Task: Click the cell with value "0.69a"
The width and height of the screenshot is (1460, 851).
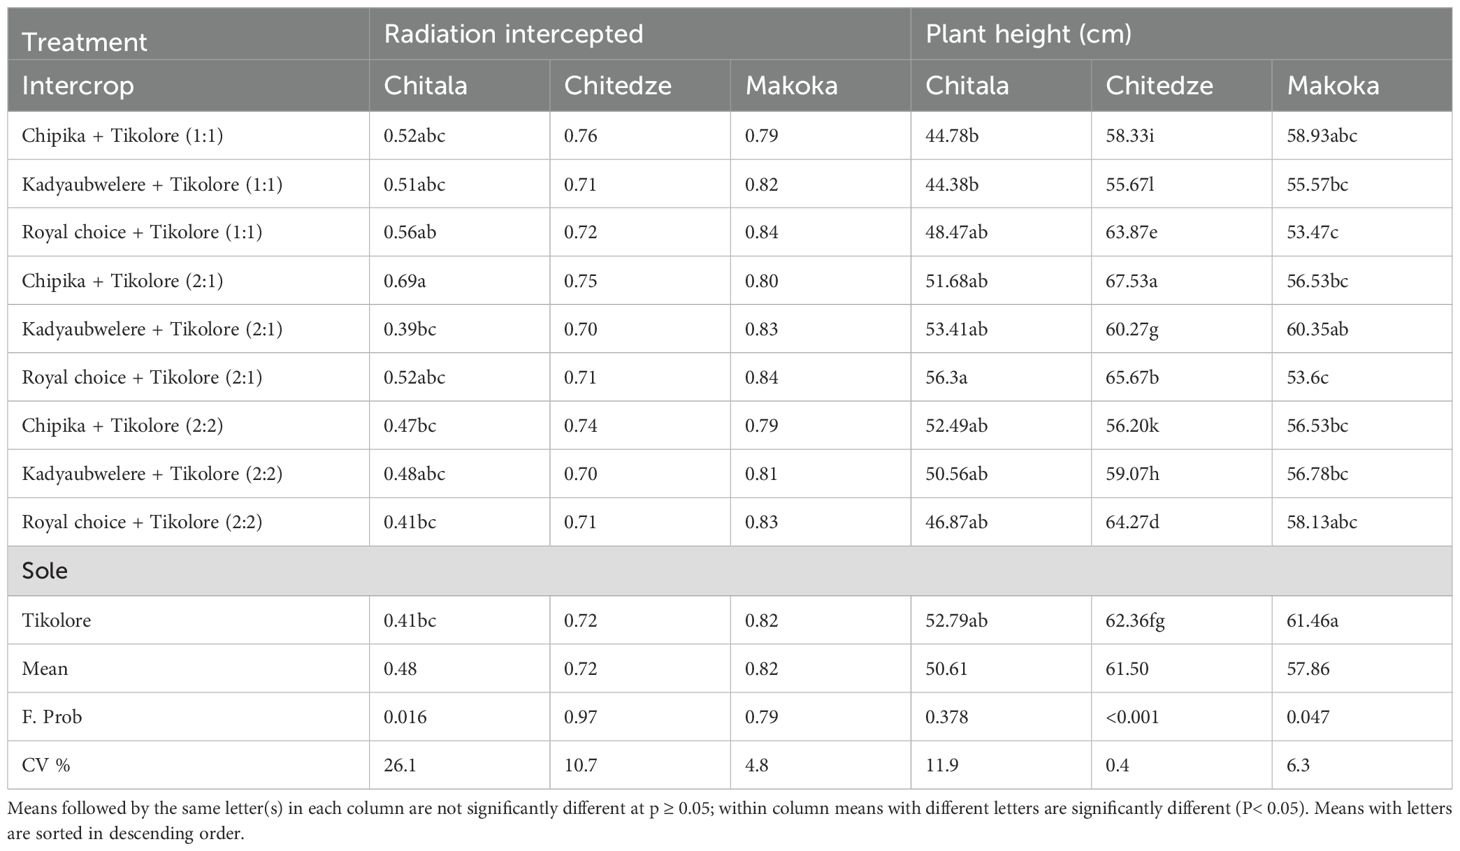Action: pos(405,281)
